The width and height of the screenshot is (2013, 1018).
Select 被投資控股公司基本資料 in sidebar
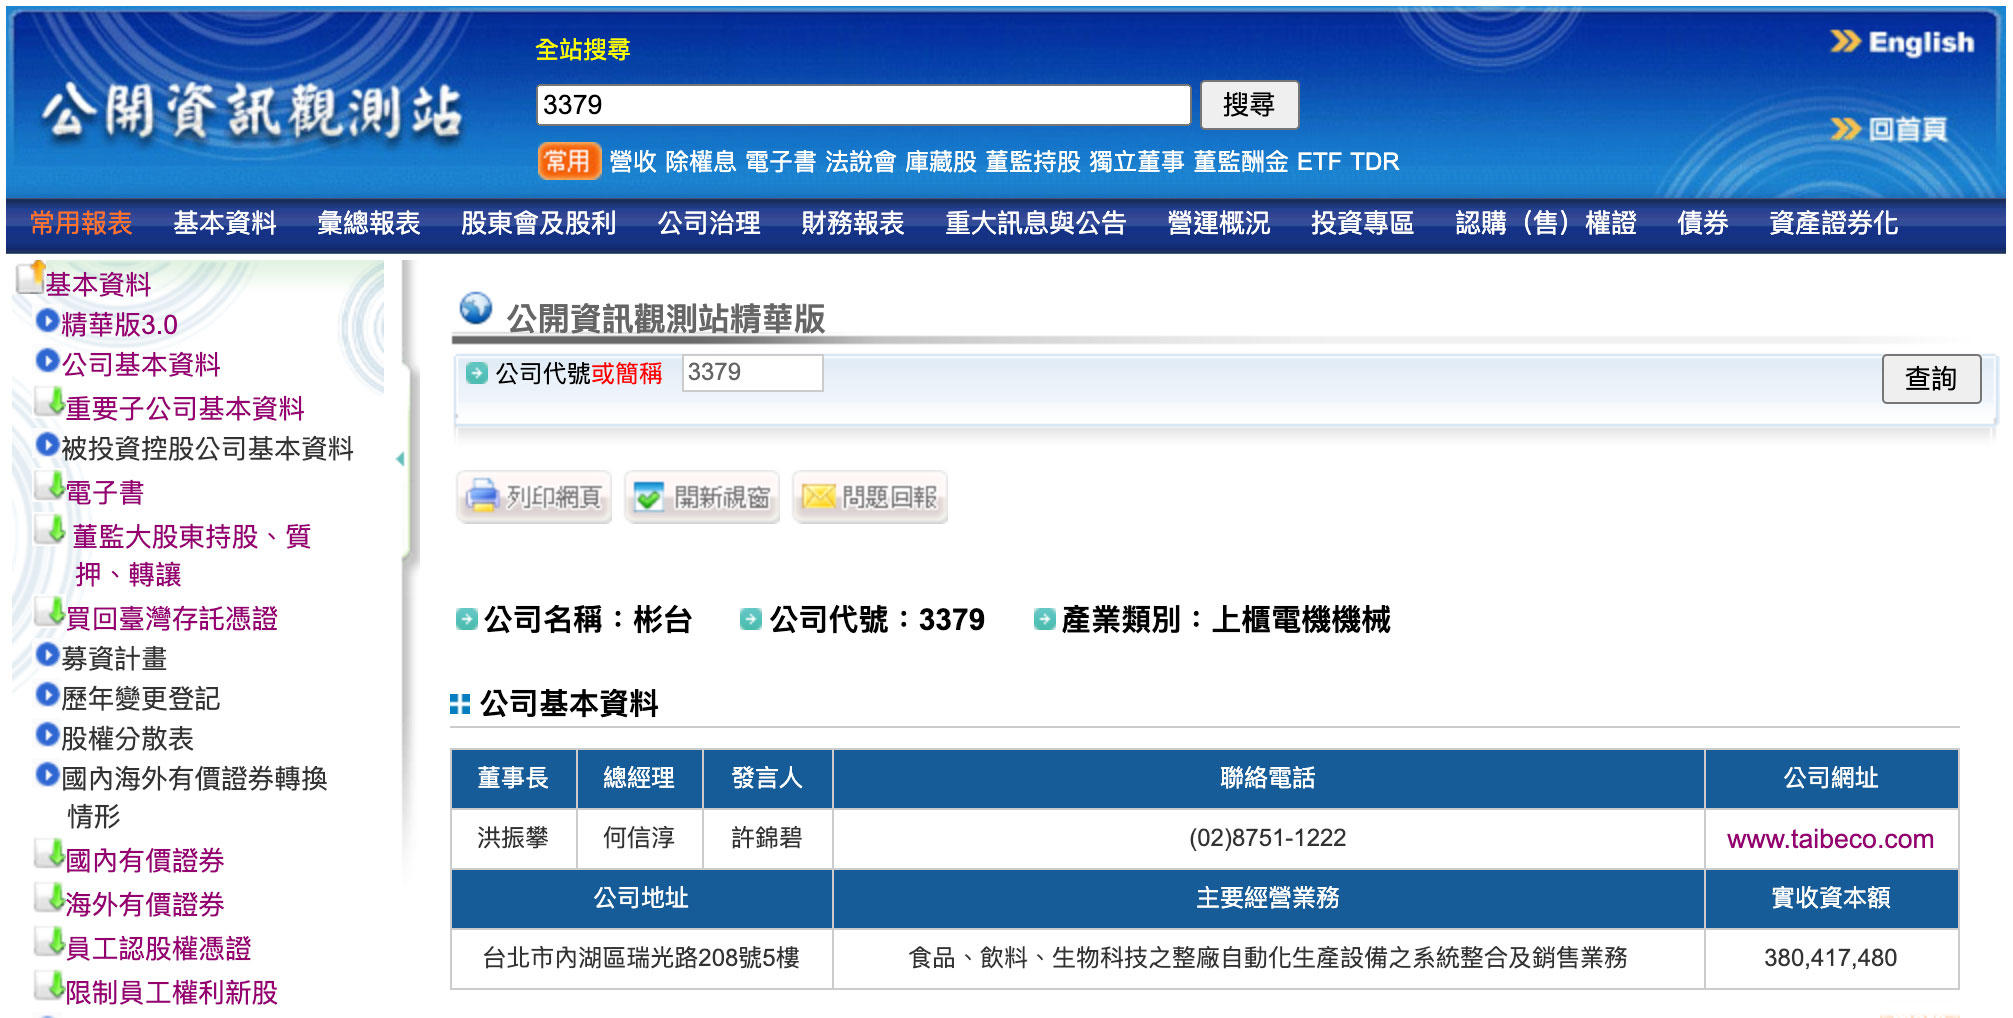pos(207,449)
